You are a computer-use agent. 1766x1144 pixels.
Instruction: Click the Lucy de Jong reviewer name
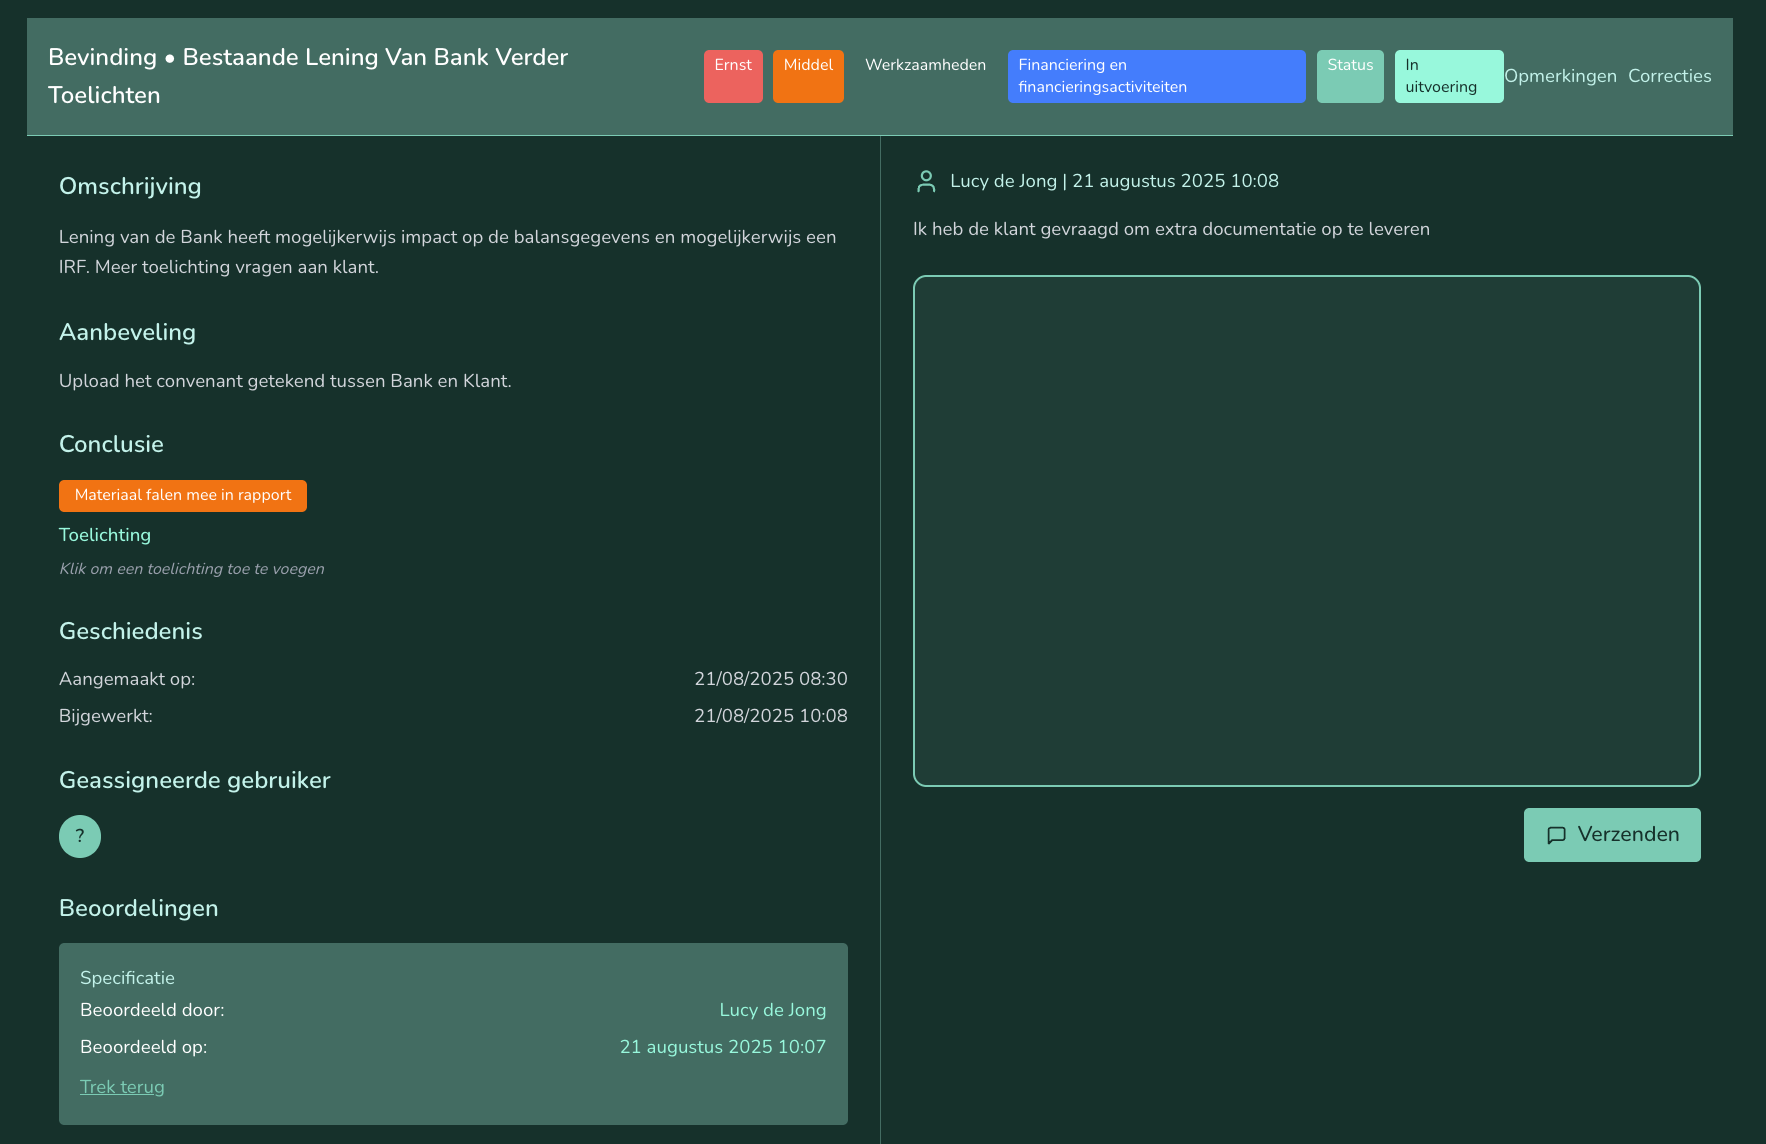pos(772,1010)
